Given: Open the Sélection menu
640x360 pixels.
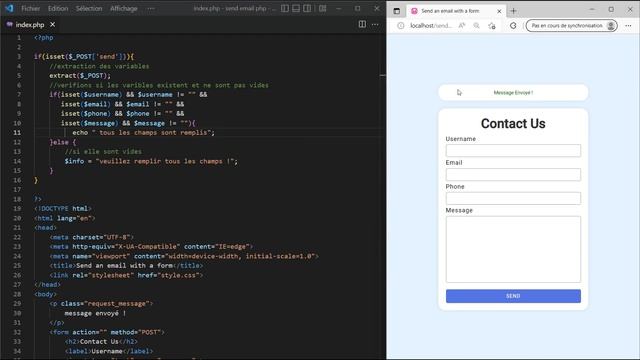Looking at the screenshot, I should pyautogui.click(x=89, y=8).
